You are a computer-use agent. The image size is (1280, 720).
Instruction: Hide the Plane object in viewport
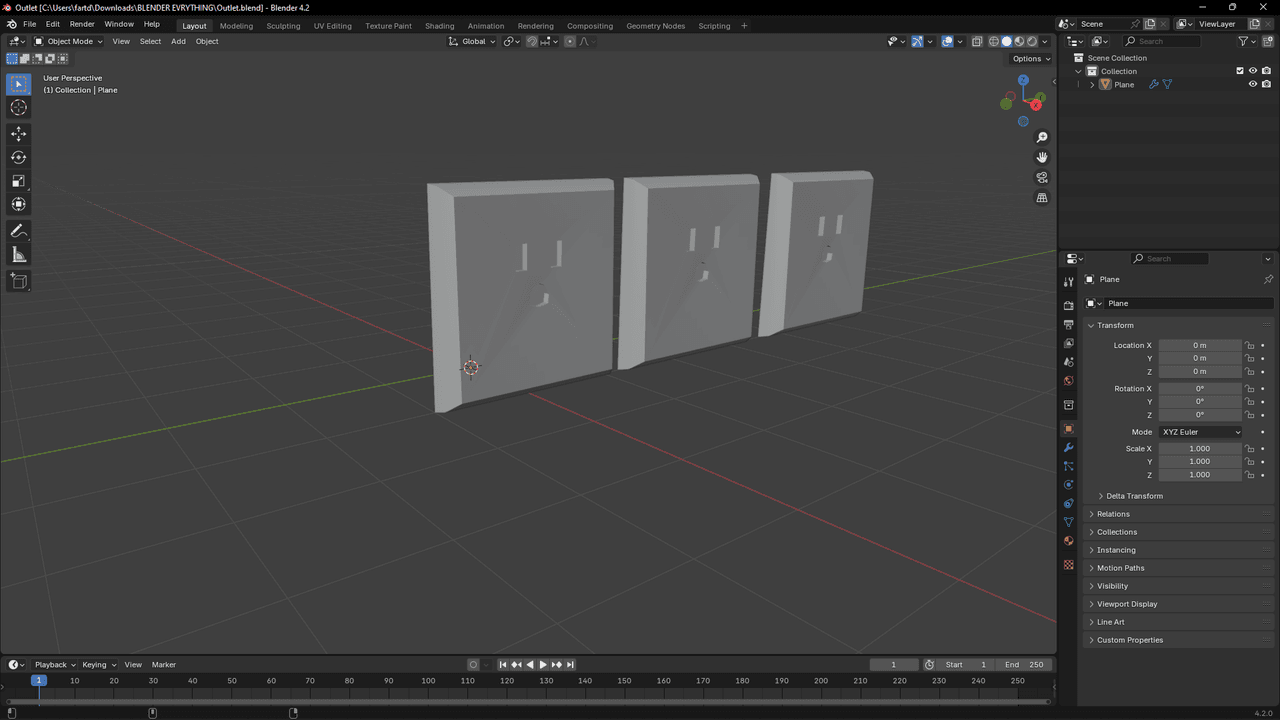coord(1252,85)
